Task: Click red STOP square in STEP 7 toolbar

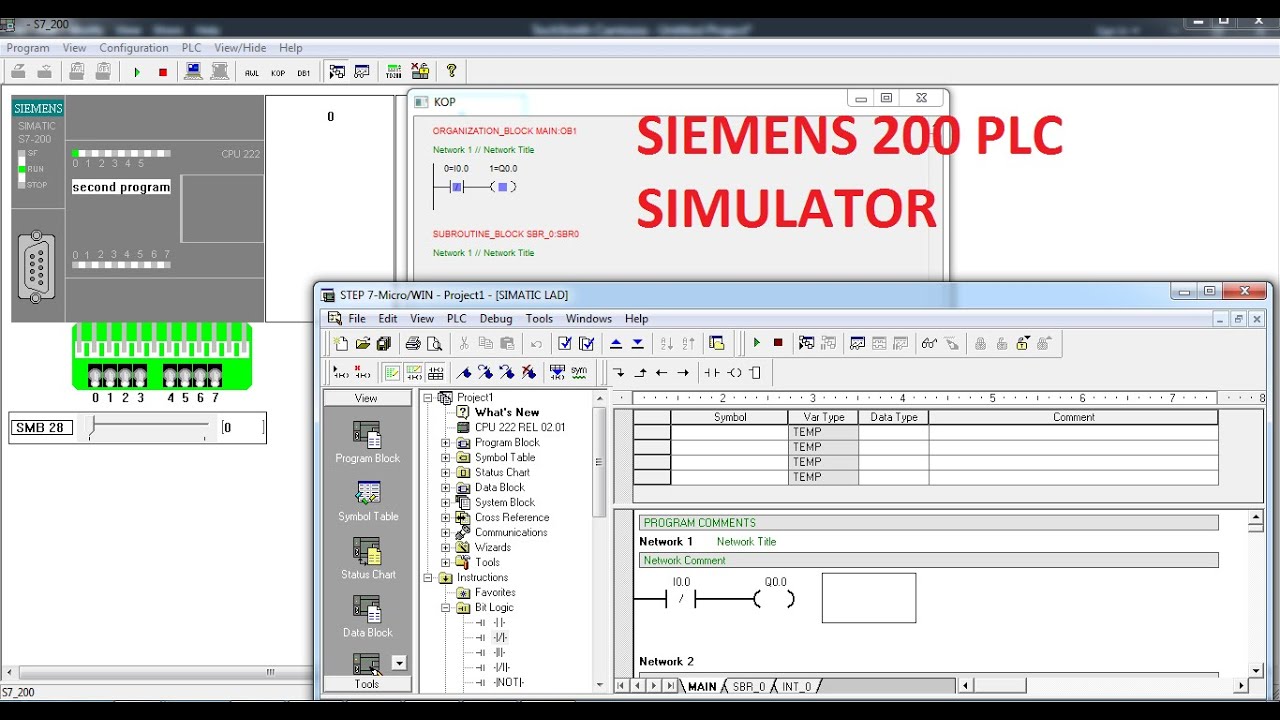Action: point(778,343)
